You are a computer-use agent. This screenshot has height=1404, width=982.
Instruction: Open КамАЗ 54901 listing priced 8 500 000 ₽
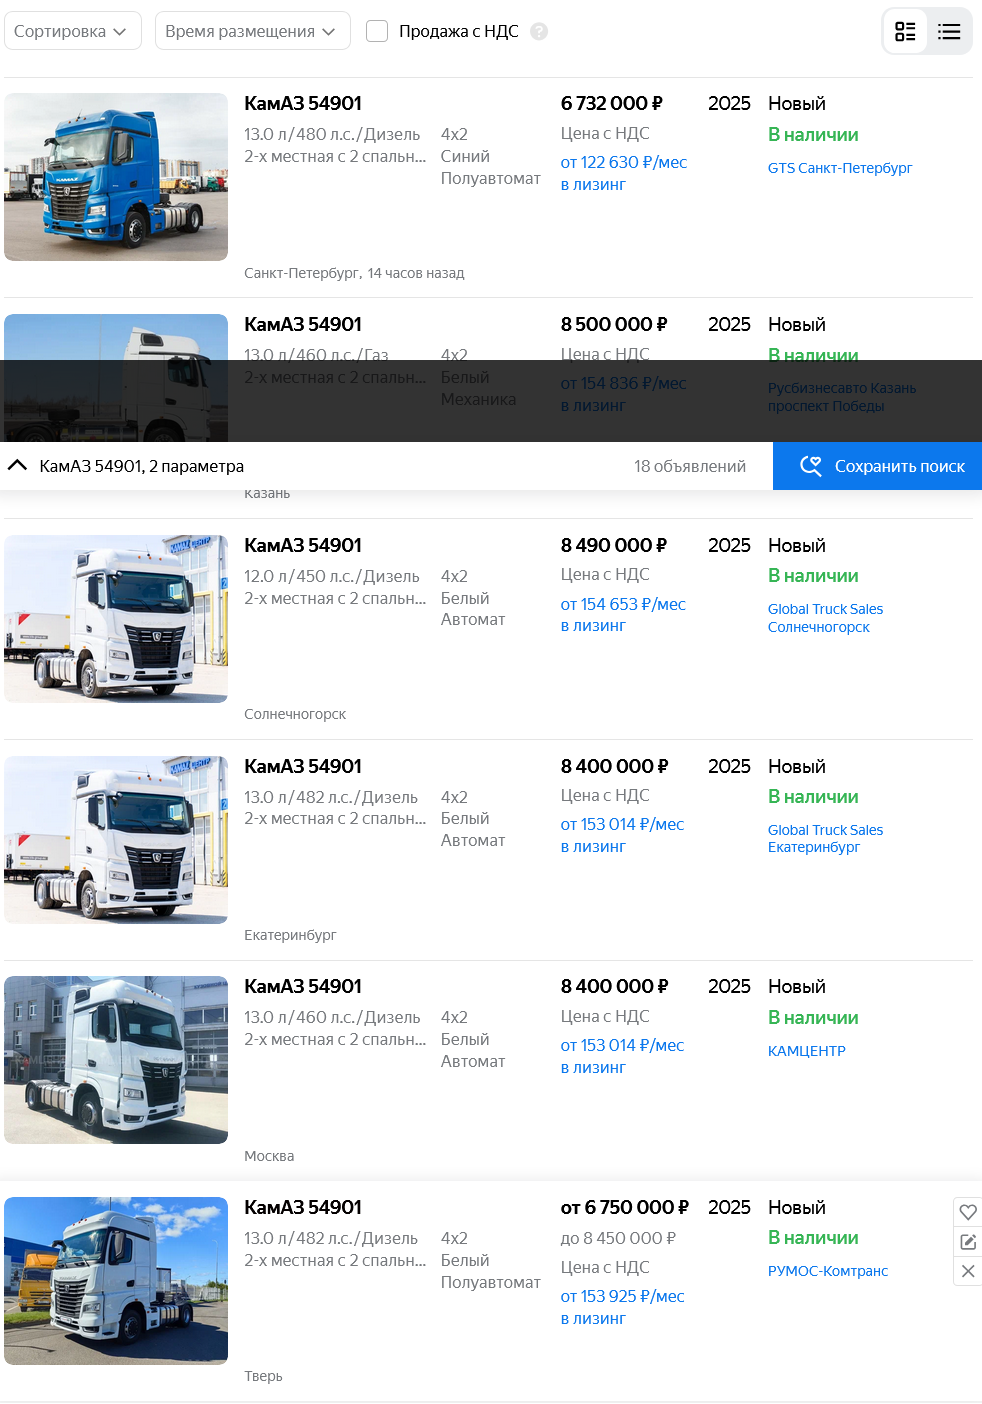tap(303, 325)
